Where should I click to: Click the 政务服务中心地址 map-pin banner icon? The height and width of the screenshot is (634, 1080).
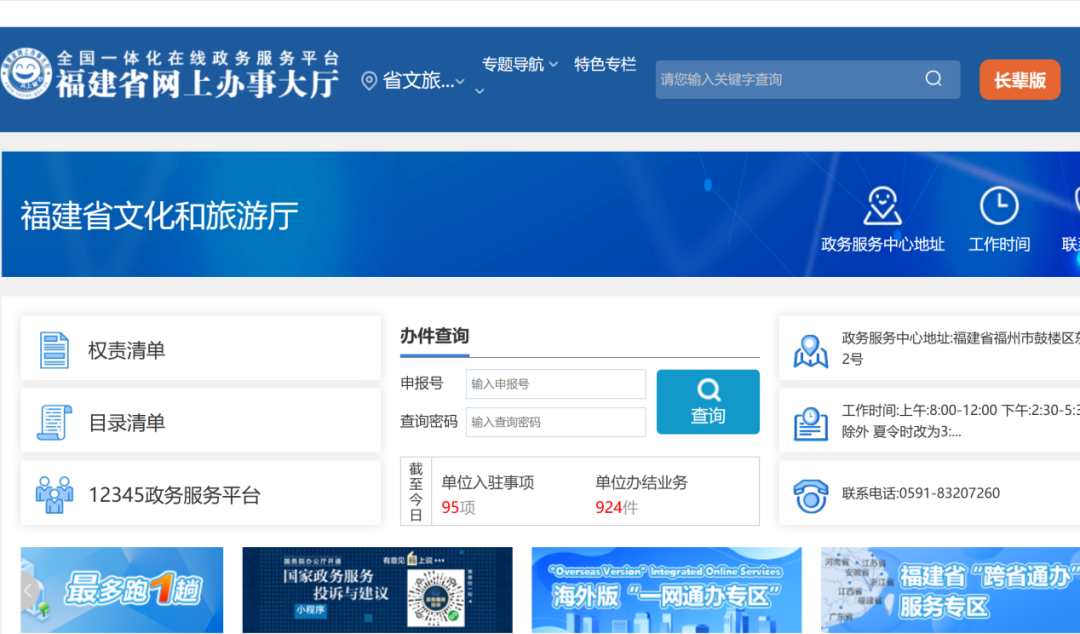click(x=882, y=206)
